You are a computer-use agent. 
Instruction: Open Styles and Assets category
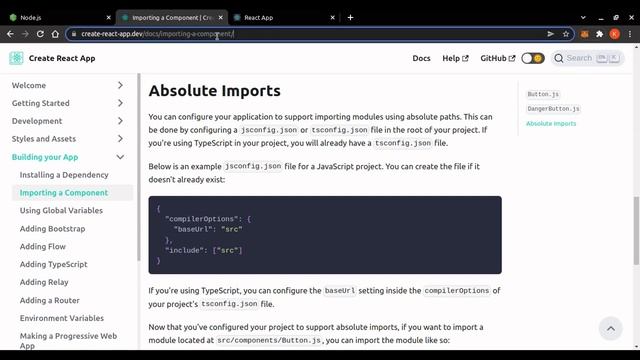[44, 139]
